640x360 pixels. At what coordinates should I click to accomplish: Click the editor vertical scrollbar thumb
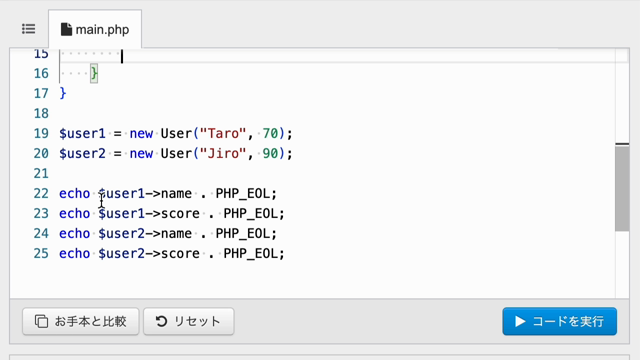[x=622, y=187]
